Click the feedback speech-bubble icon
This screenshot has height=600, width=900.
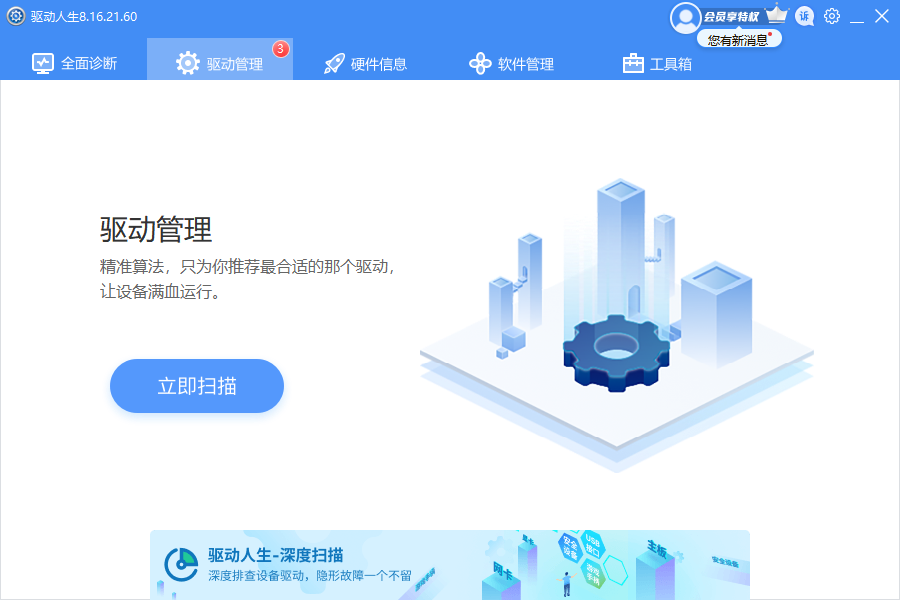click(x=804, y=16)
